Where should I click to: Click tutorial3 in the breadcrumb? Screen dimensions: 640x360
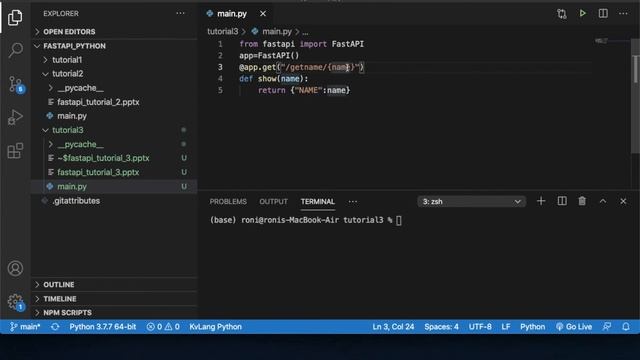pos(222,31)
